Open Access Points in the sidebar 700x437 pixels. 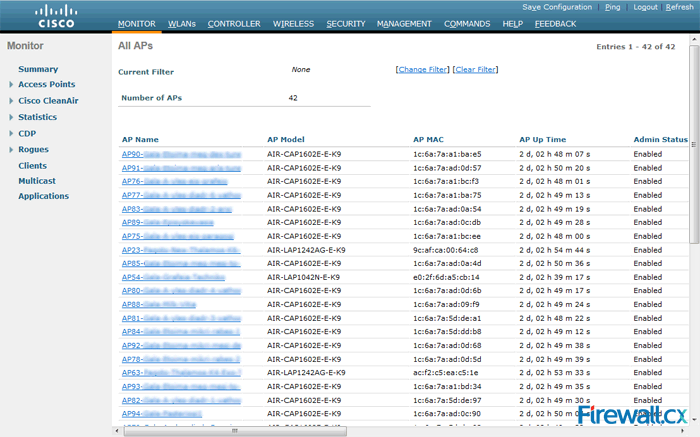[x=46, y=84]
